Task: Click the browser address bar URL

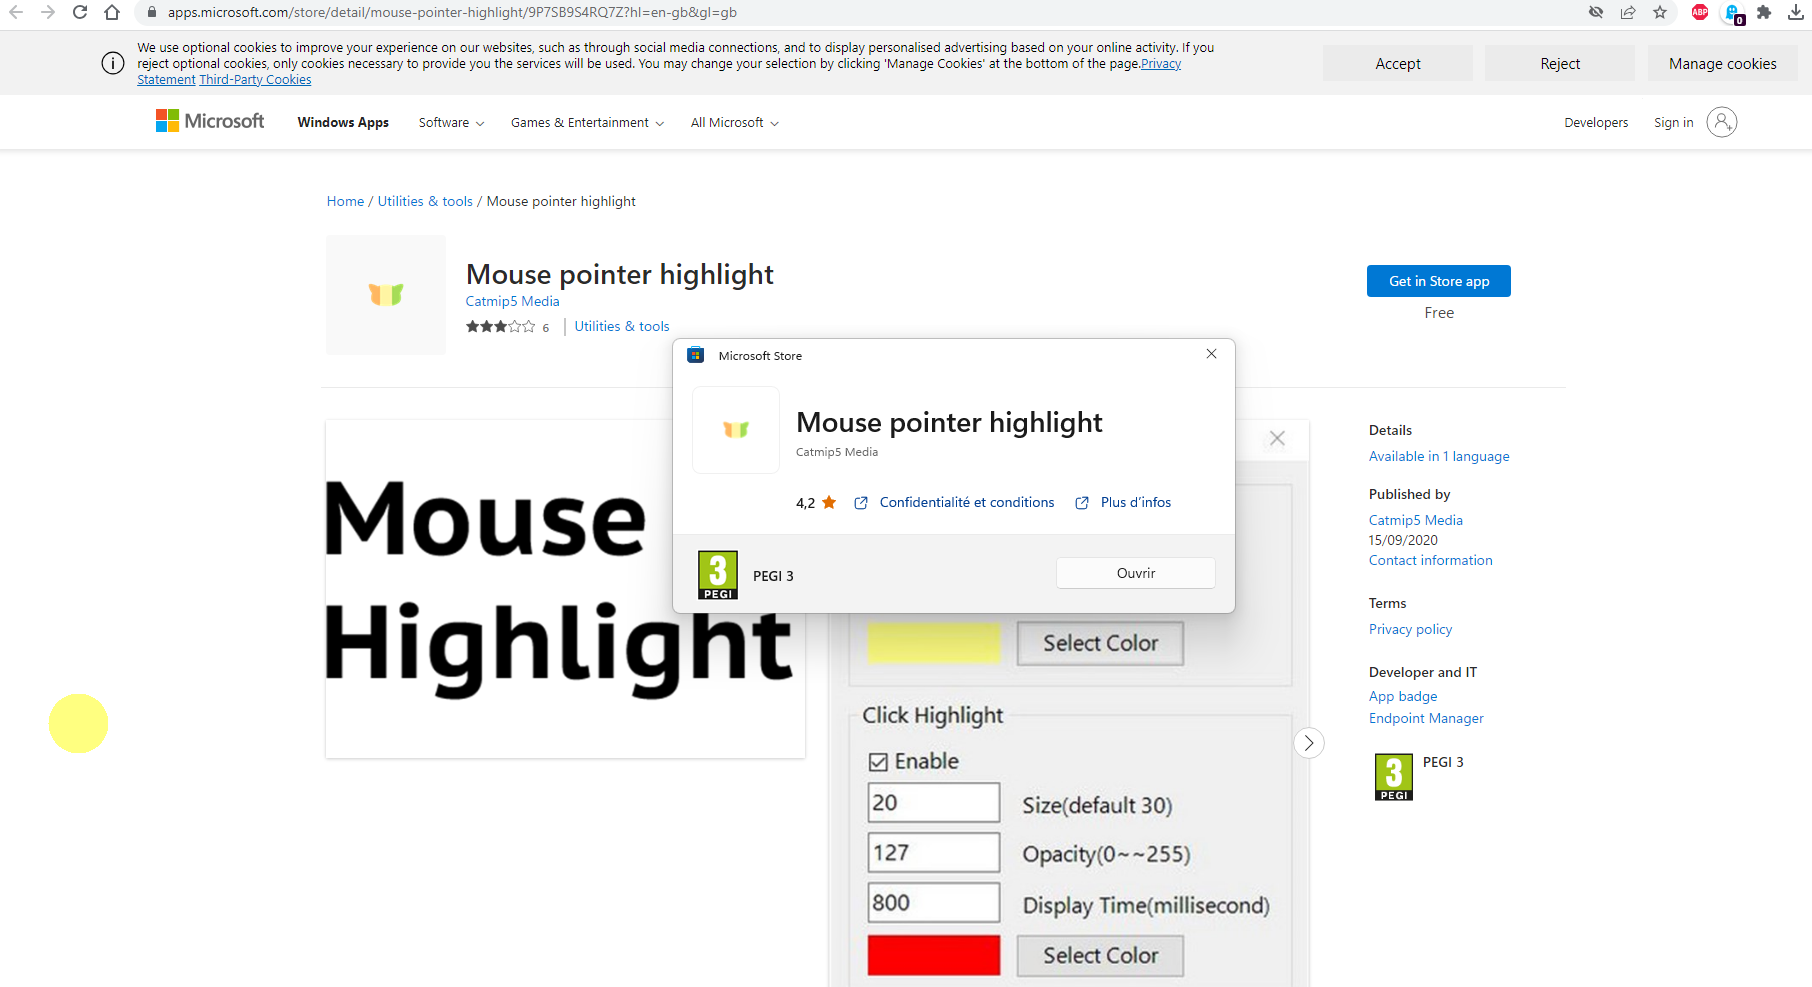Action: (452, 12)
